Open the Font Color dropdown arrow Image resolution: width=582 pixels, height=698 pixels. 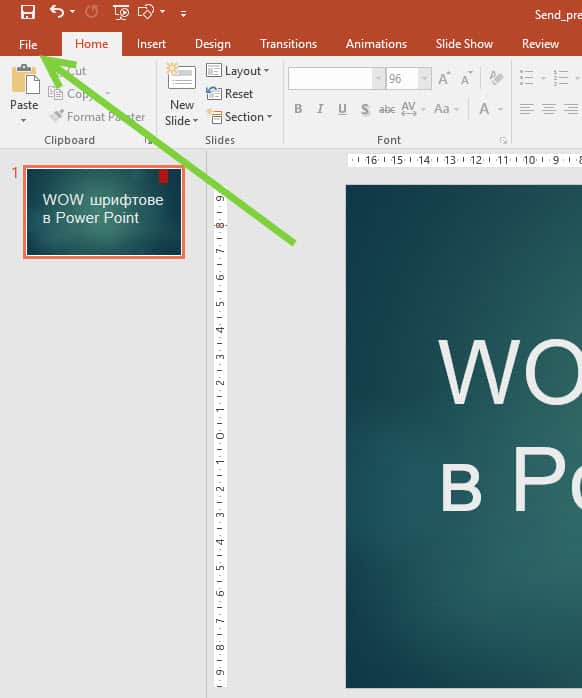click(500, 109)
